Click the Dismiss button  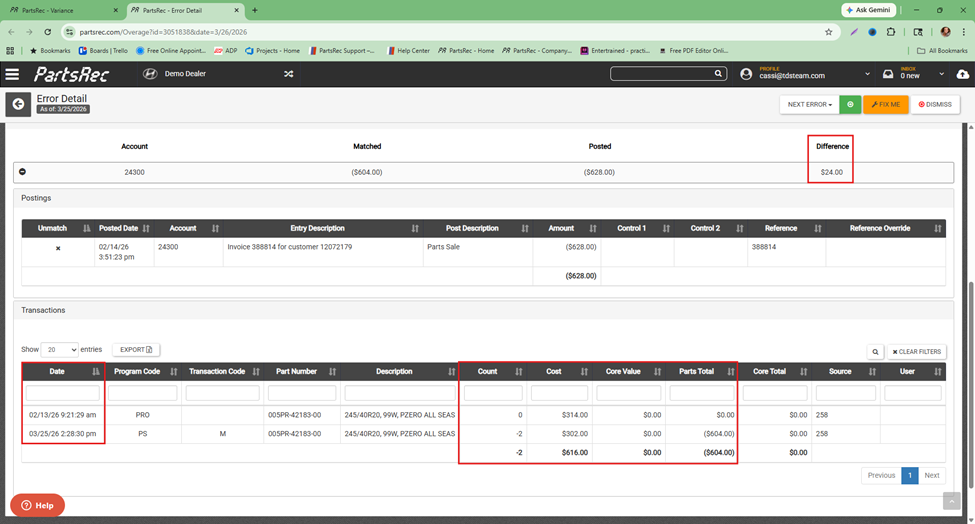tap(935, 104)
